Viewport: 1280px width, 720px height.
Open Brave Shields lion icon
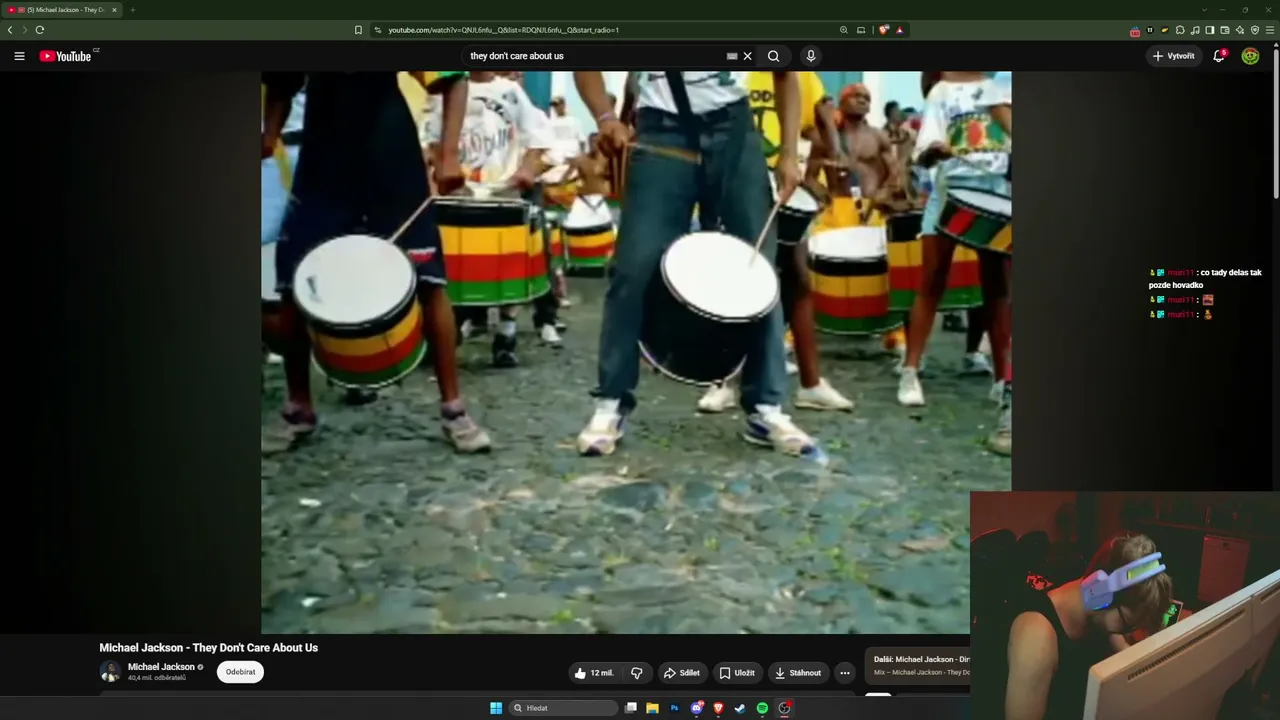click(884, 30)
